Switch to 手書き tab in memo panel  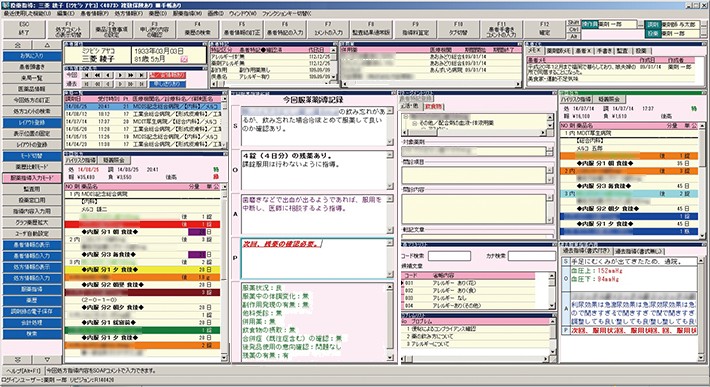604,51
